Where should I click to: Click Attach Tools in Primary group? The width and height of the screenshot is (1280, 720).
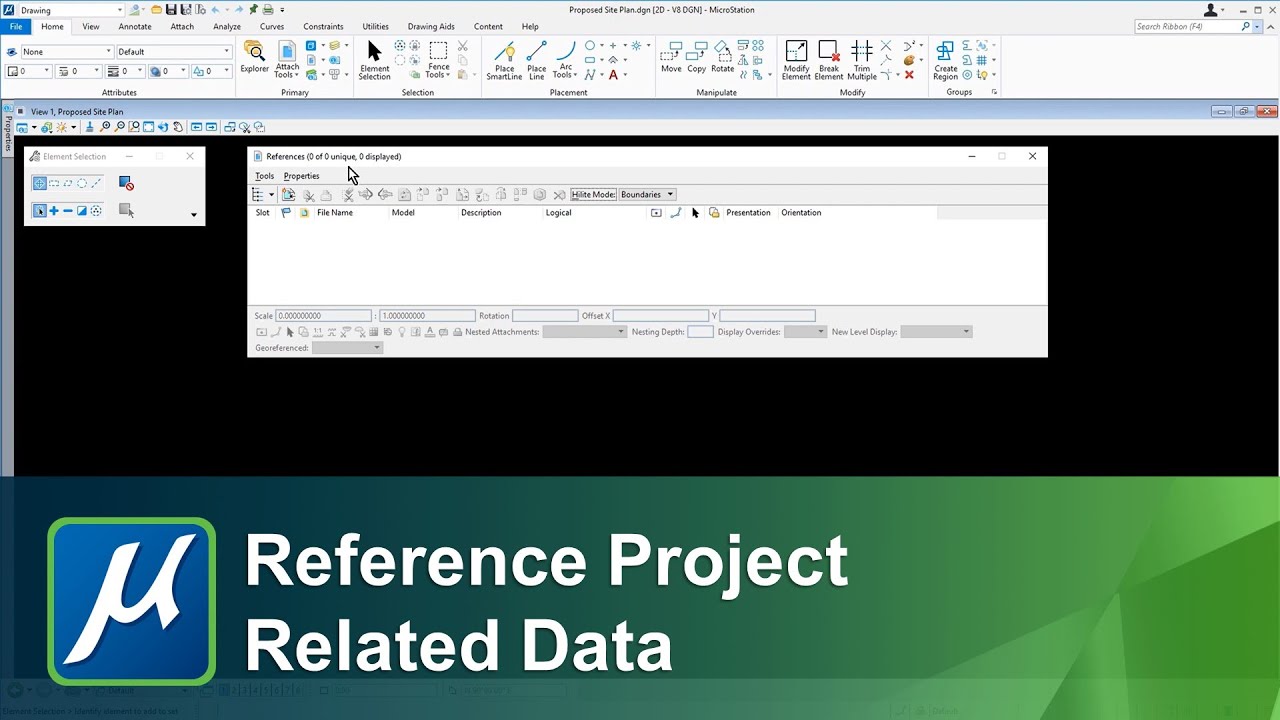(287, 60)
